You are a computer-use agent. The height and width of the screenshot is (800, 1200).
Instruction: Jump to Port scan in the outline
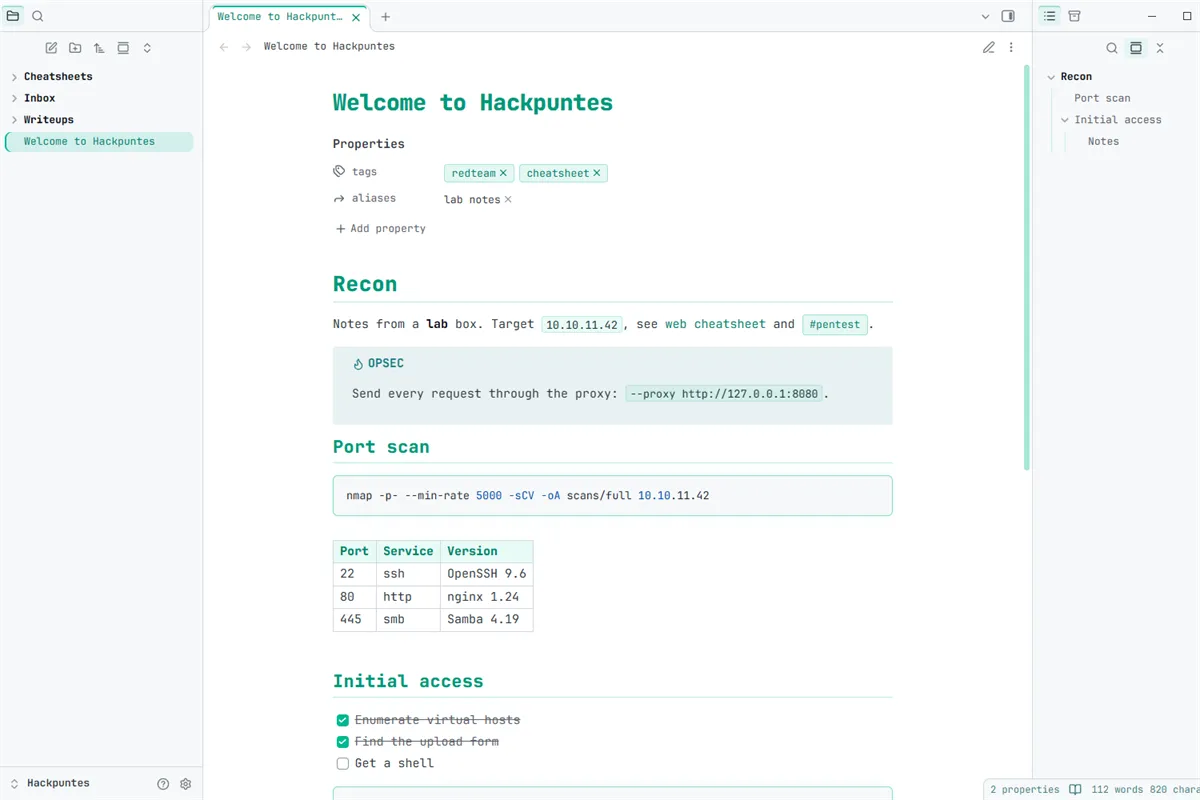click(1102, 98)
